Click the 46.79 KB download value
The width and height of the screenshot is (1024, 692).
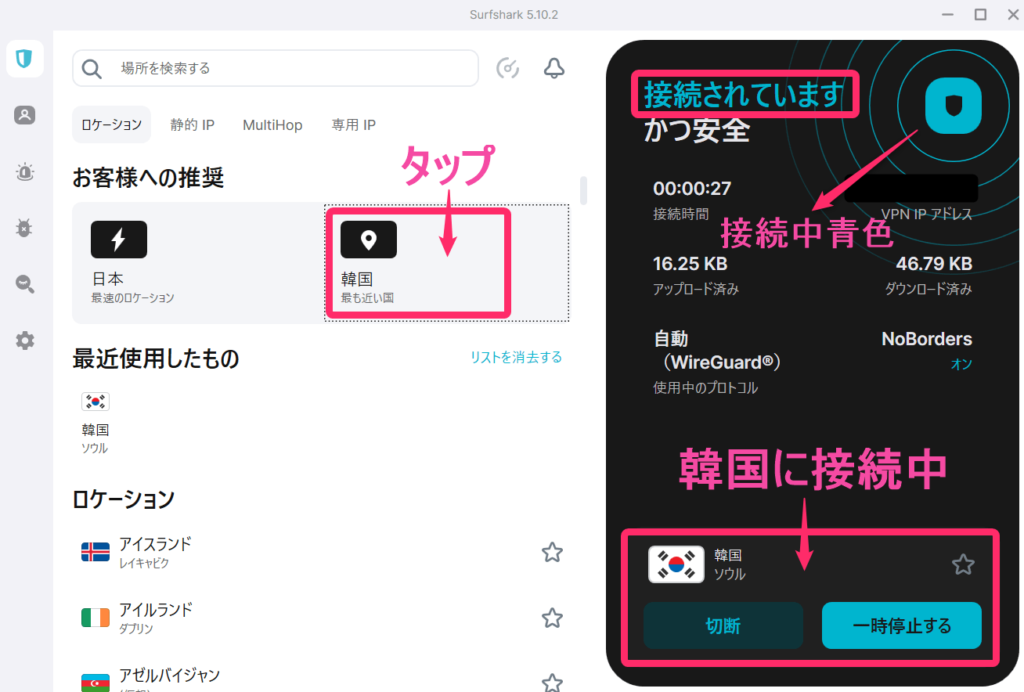tap(934, 264)
